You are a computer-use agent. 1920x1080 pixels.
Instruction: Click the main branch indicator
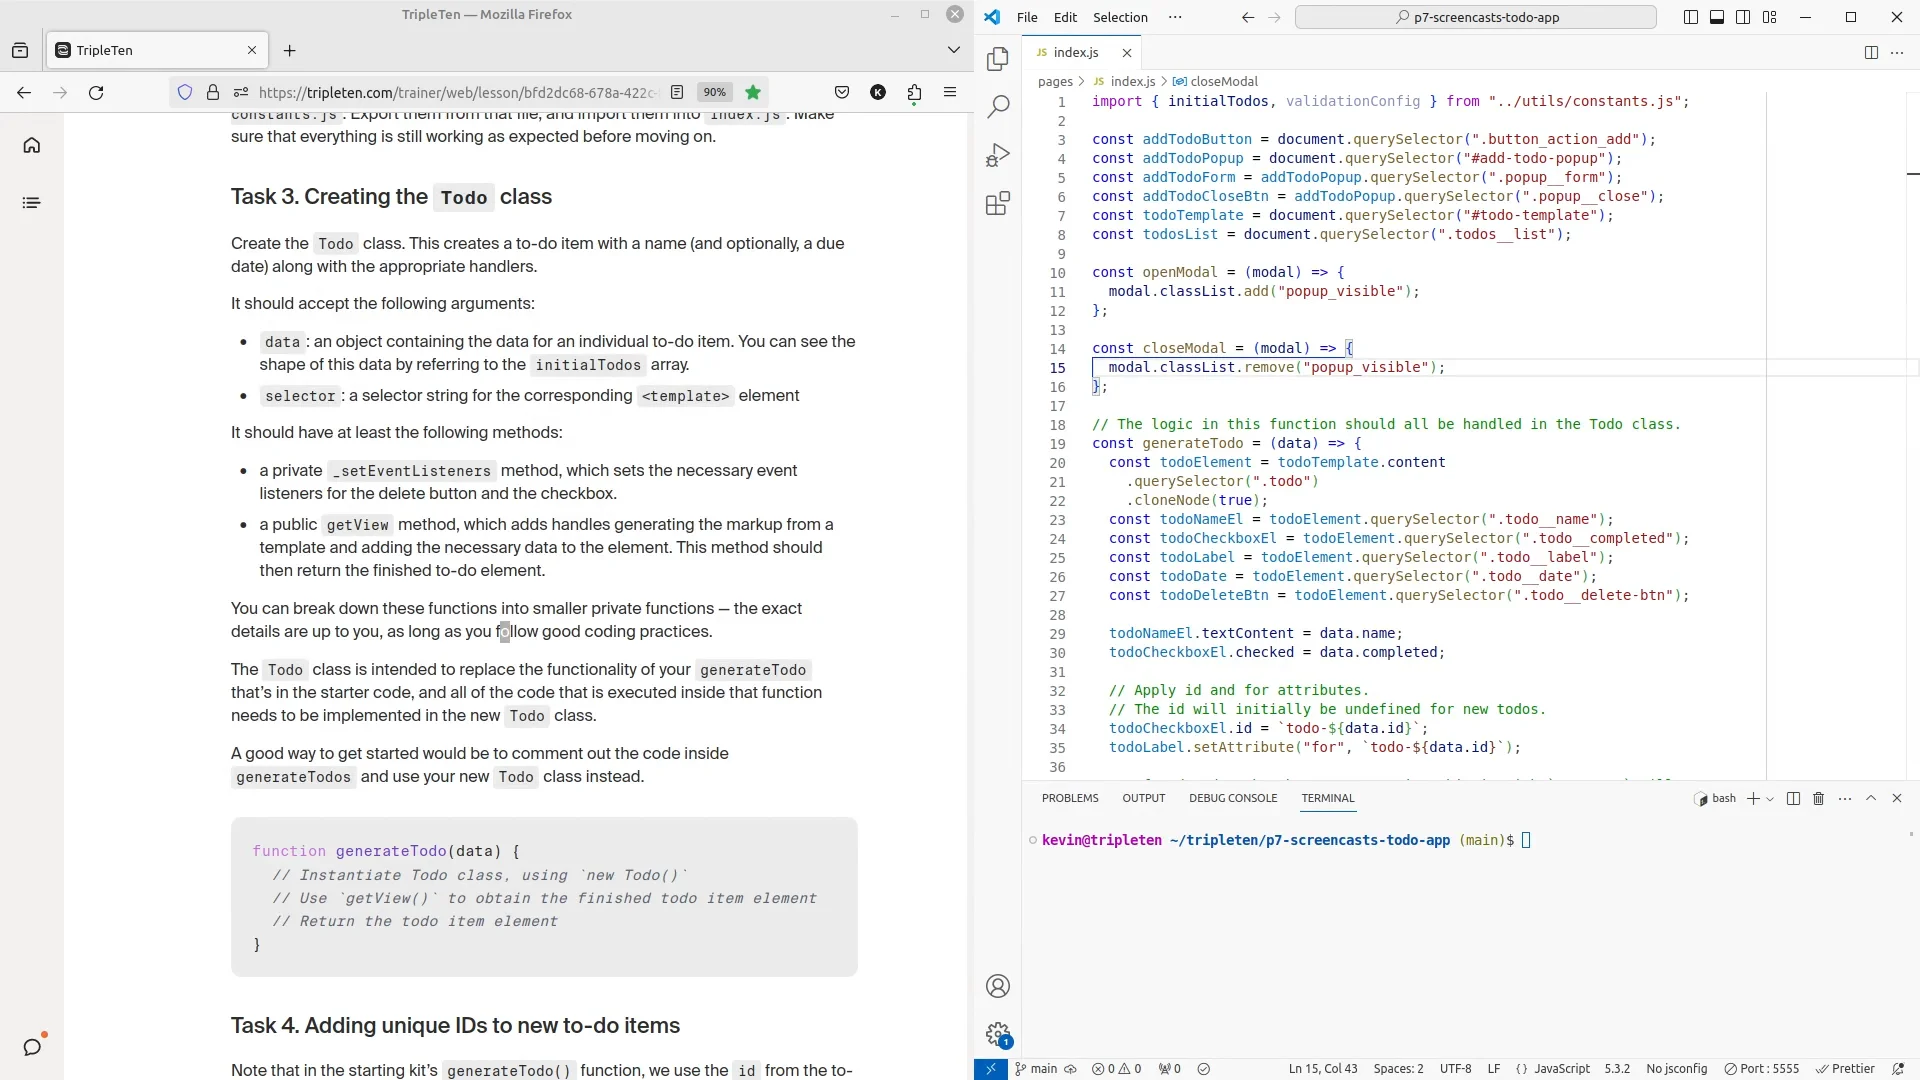tap(1040, 1069)
